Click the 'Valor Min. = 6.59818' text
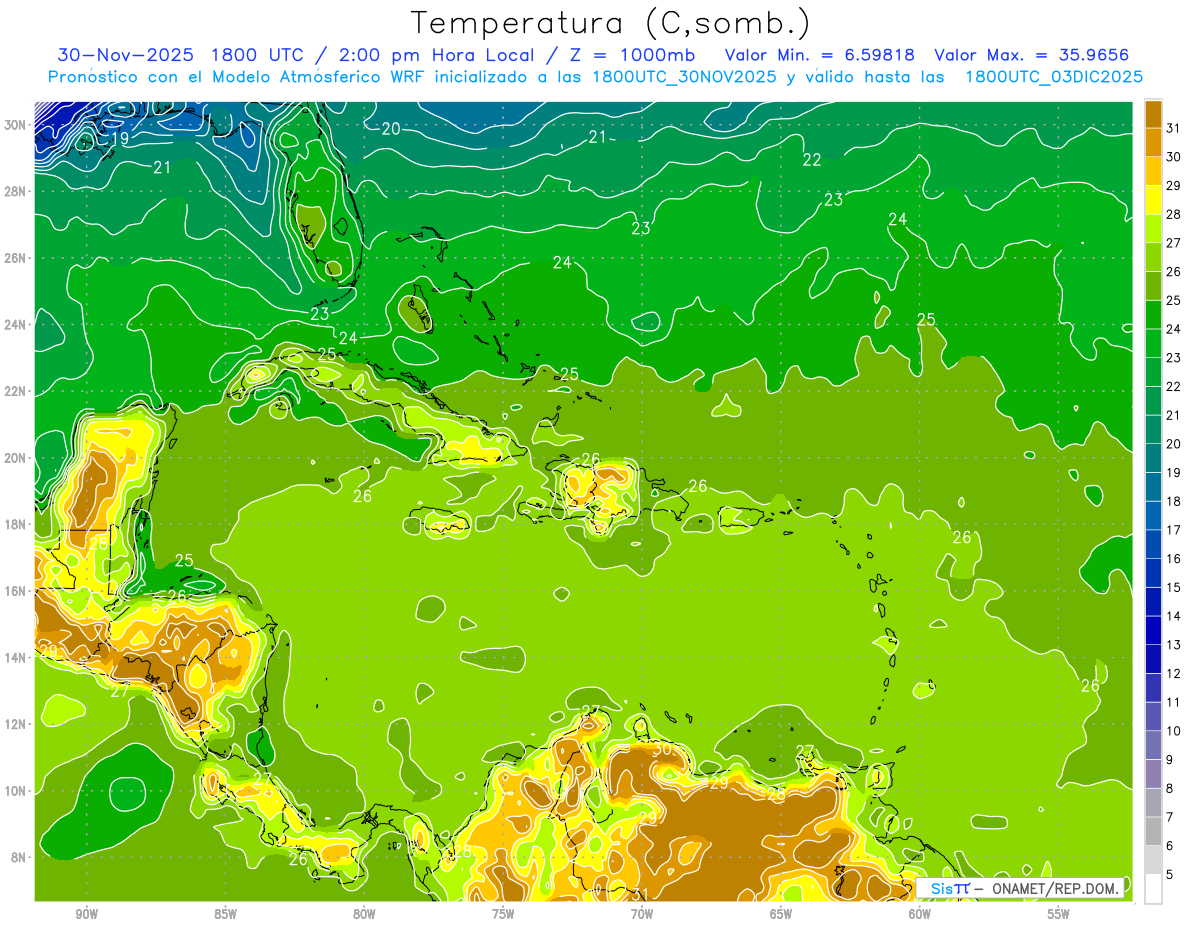Image resolution: width=1200 pixels, height=927 pixels. pos(820,55)
